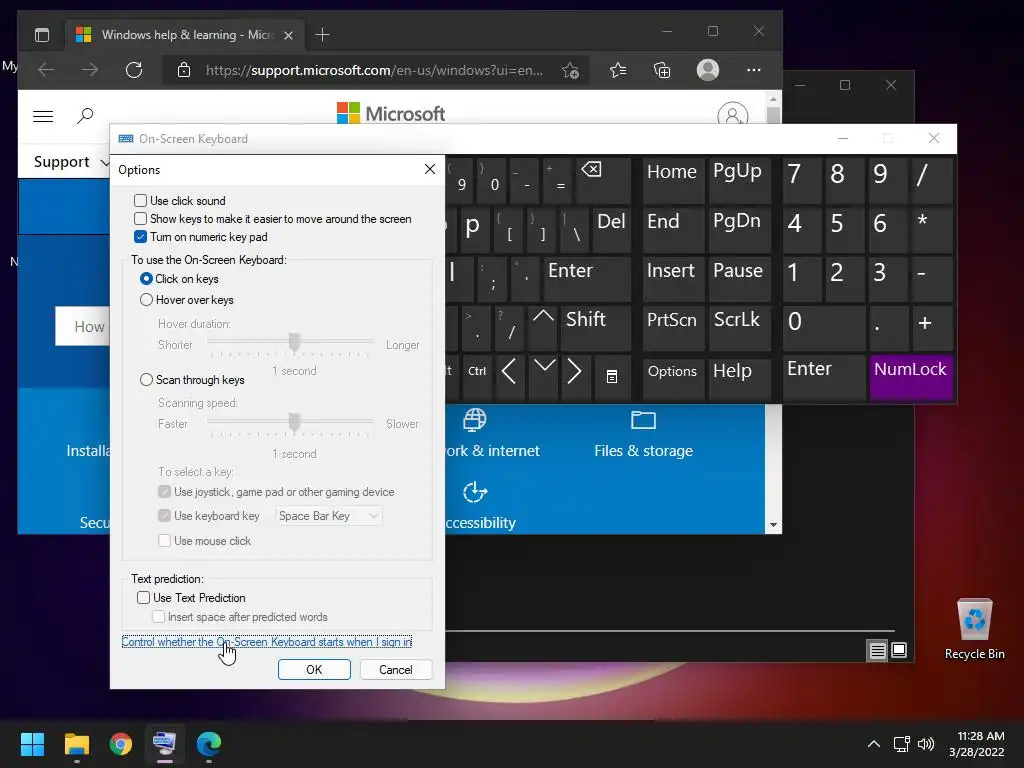Click the Microsoft site hamburger menu

tap(43, 116)
